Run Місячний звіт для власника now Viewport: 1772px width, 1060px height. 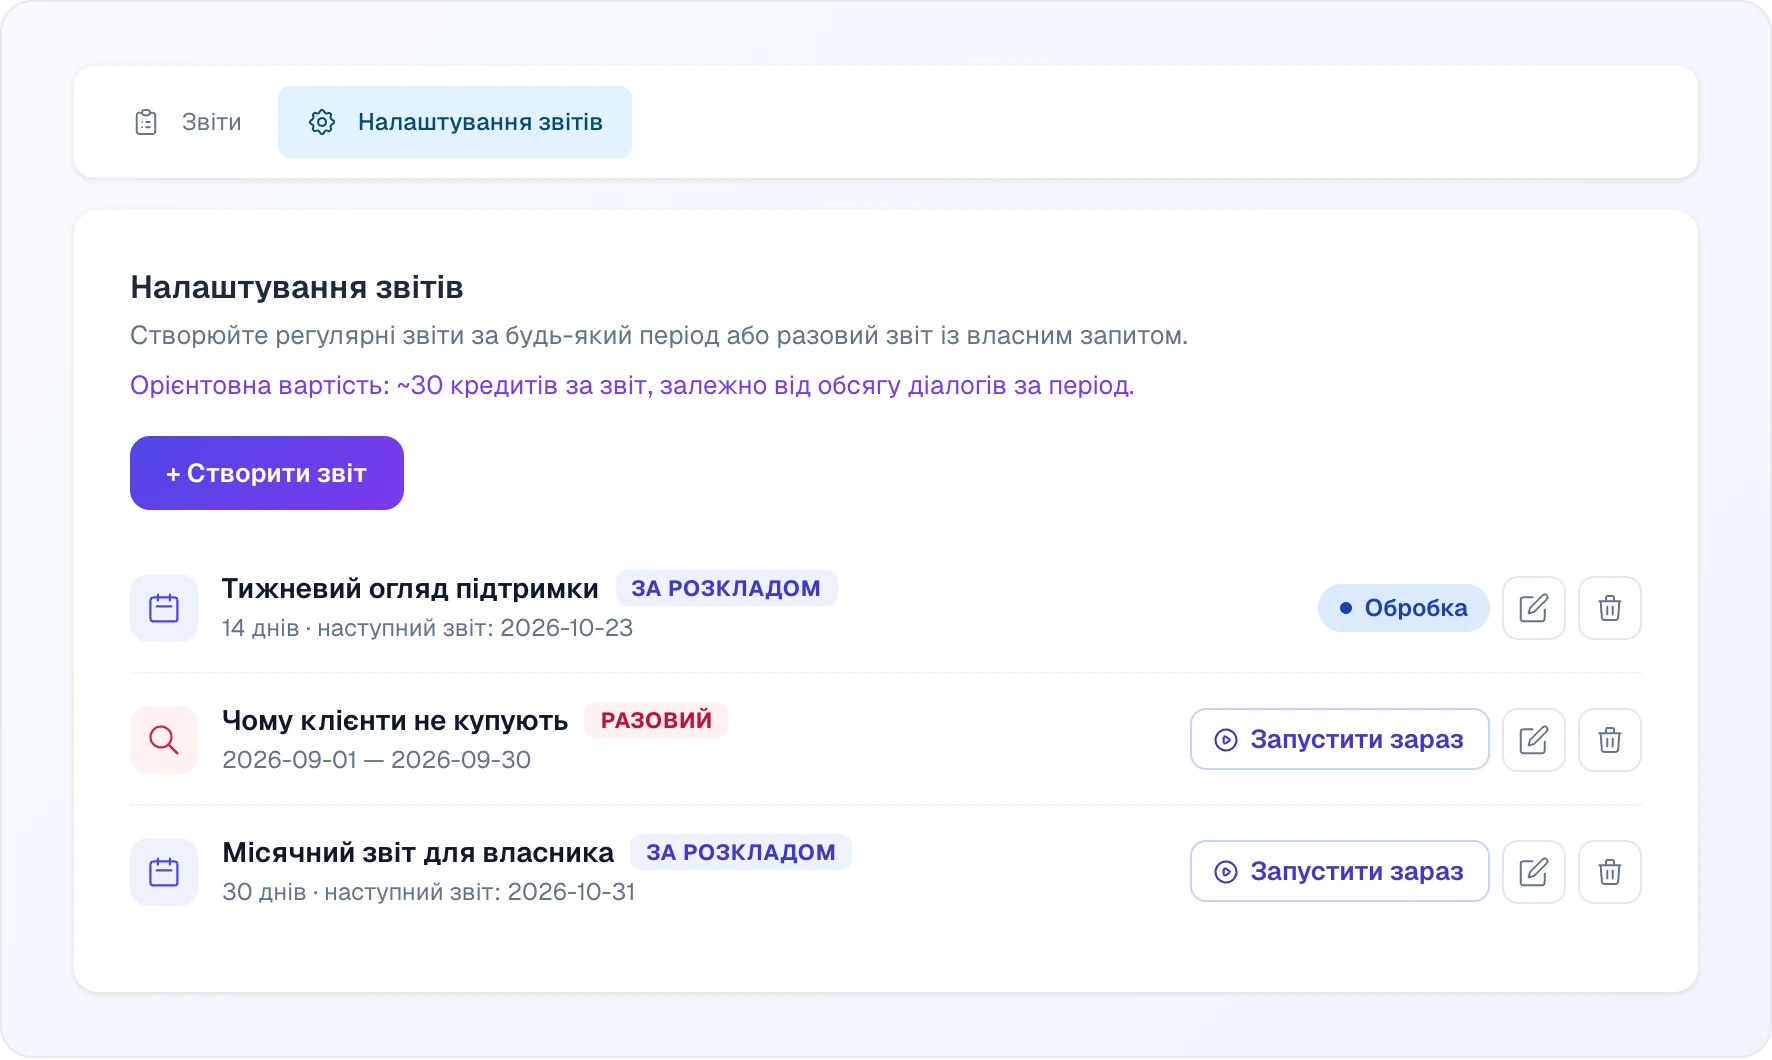point(1340,872)
